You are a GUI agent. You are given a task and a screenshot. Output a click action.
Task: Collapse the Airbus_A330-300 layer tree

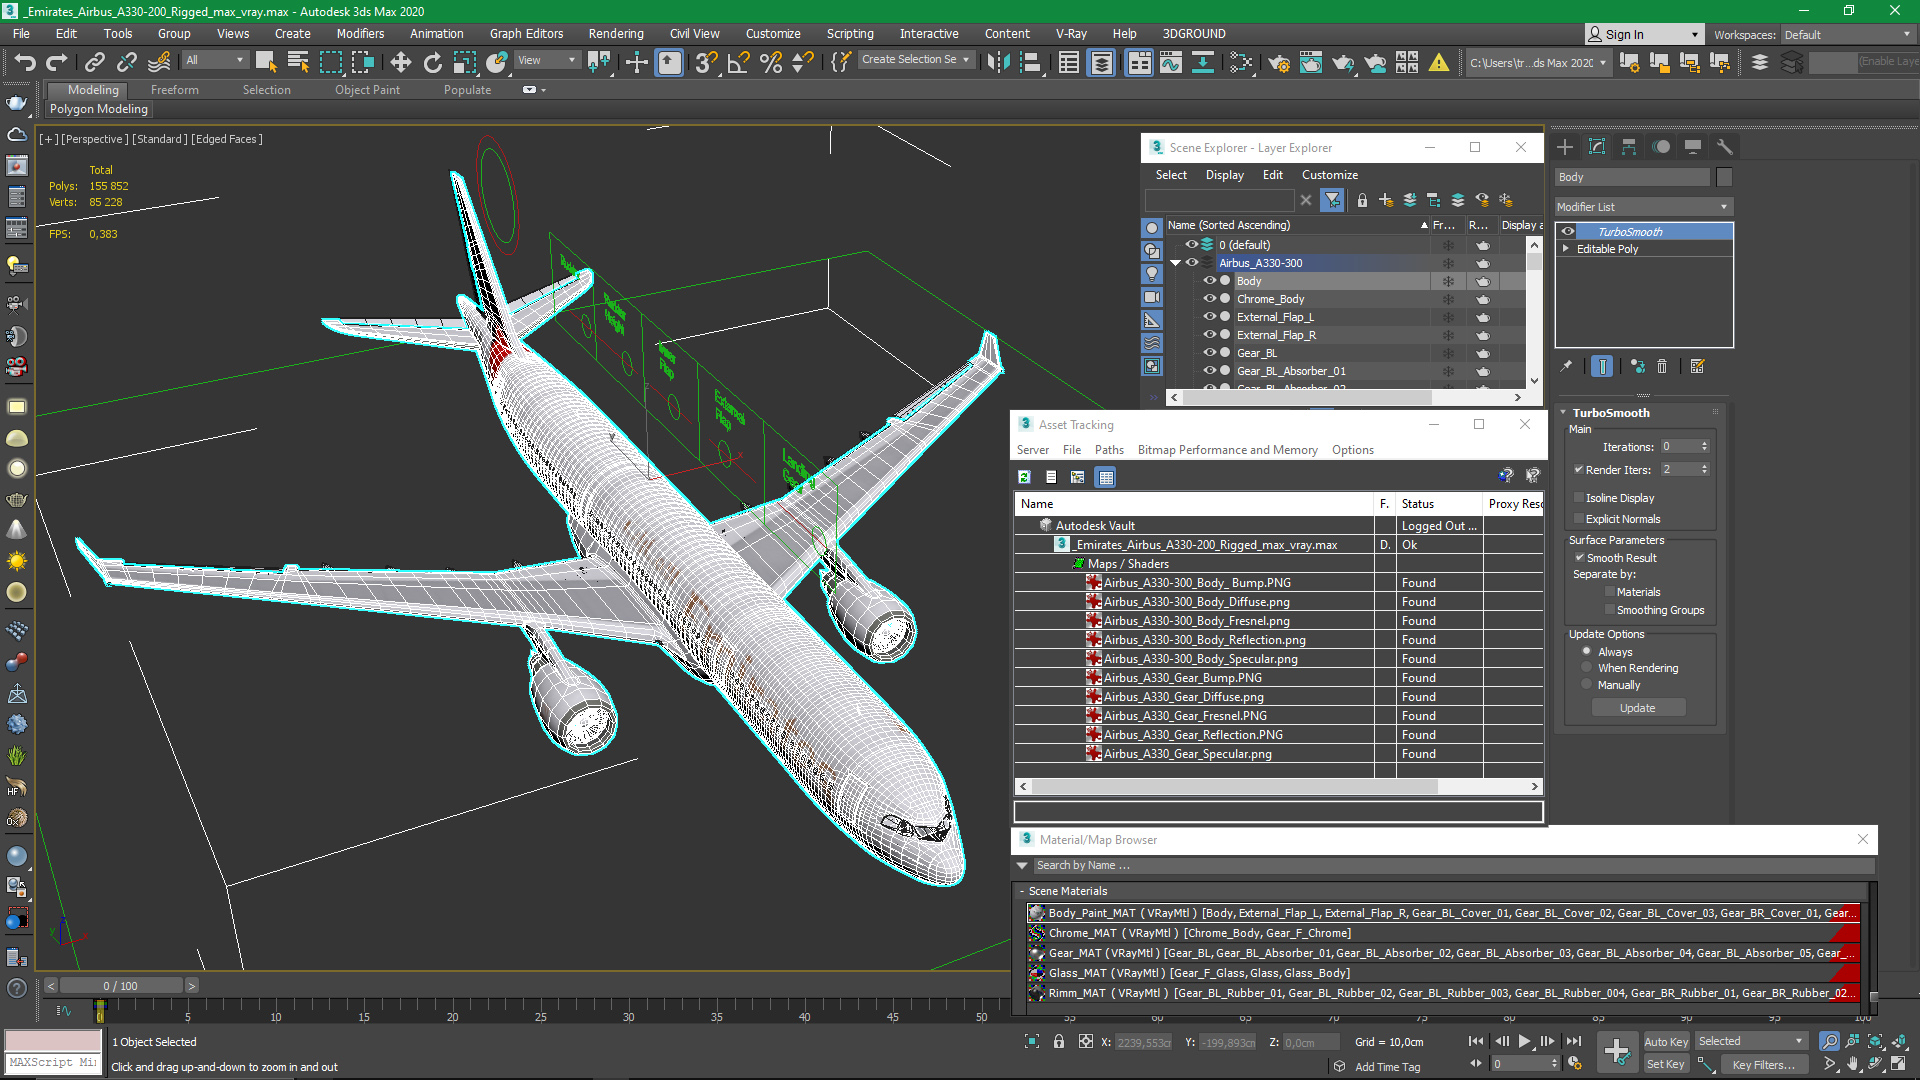tap(1176, 263)
